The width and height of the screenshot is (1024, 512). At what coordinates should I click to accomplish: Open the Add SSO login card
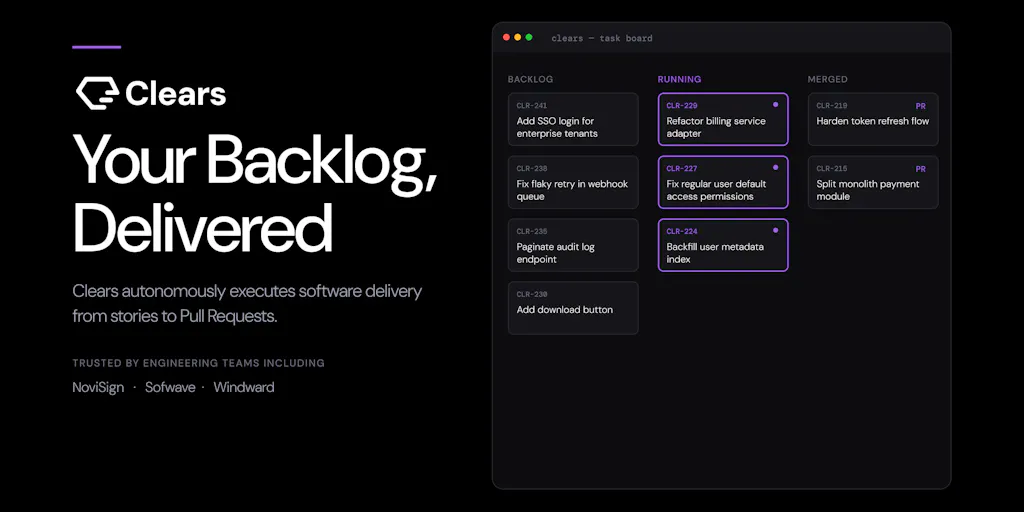(573, 119)
